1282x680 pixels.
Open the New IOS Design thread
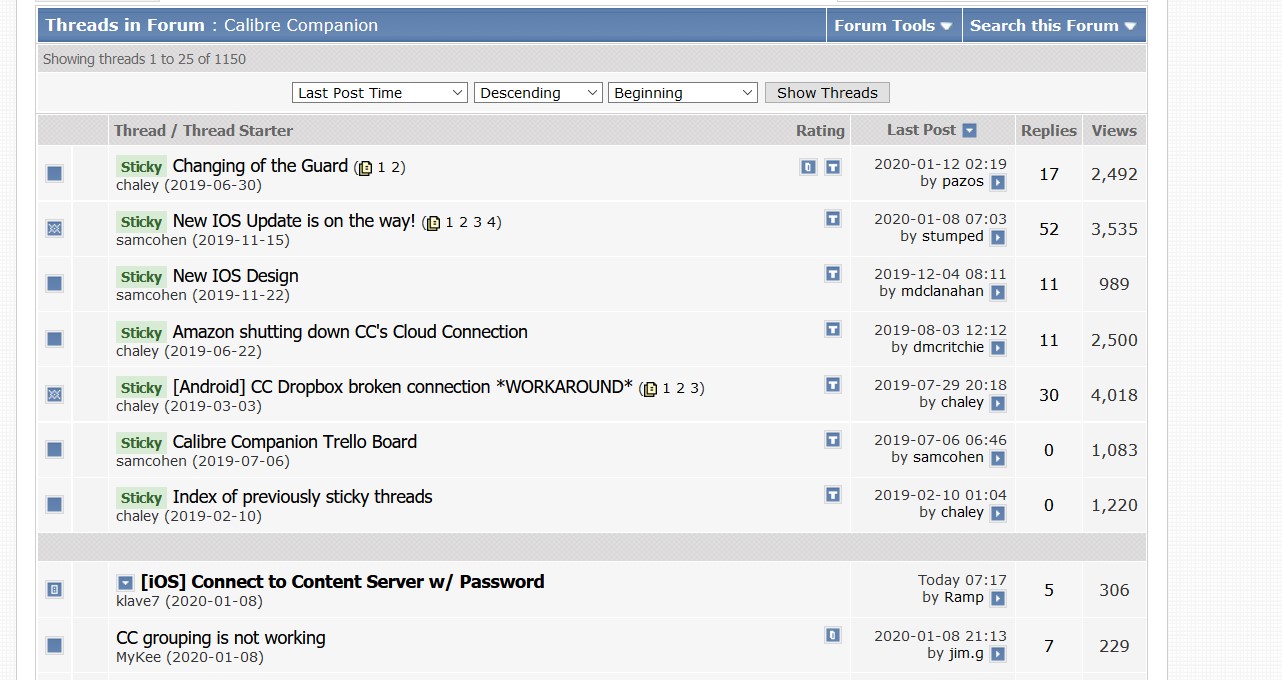click(236, 276)
